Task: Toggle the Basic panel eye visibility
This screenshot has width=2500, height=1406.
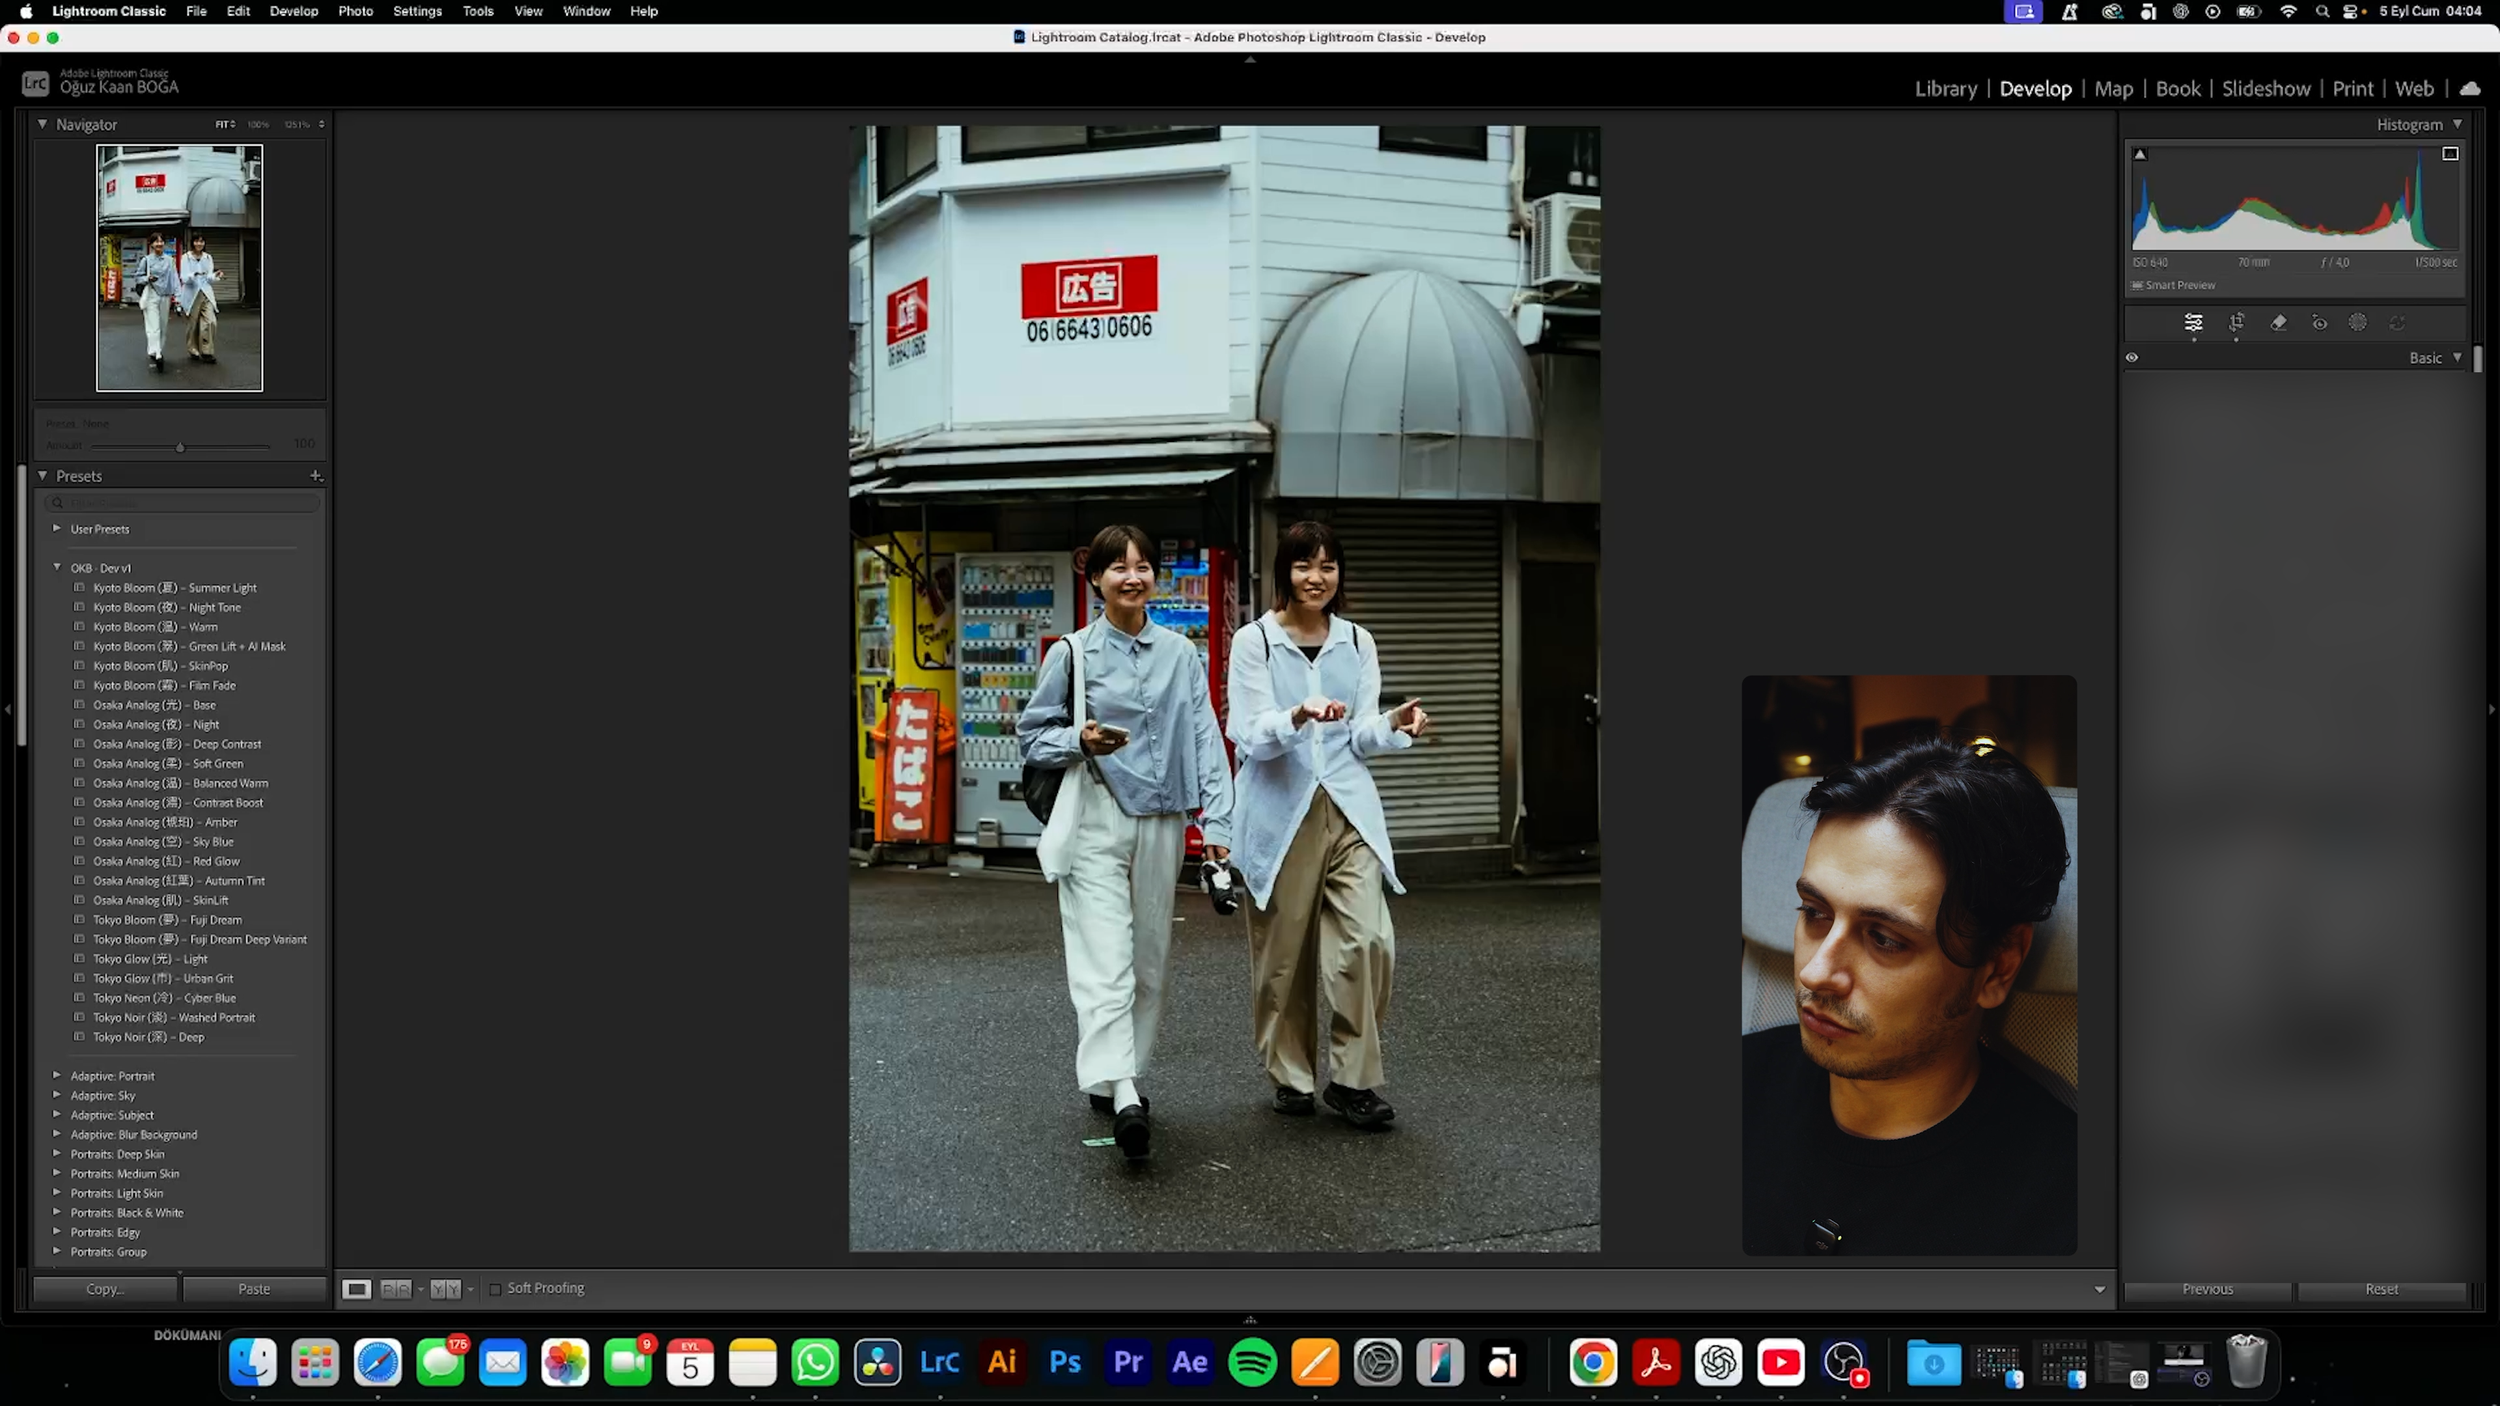Action: click(x=2131, y=358)
